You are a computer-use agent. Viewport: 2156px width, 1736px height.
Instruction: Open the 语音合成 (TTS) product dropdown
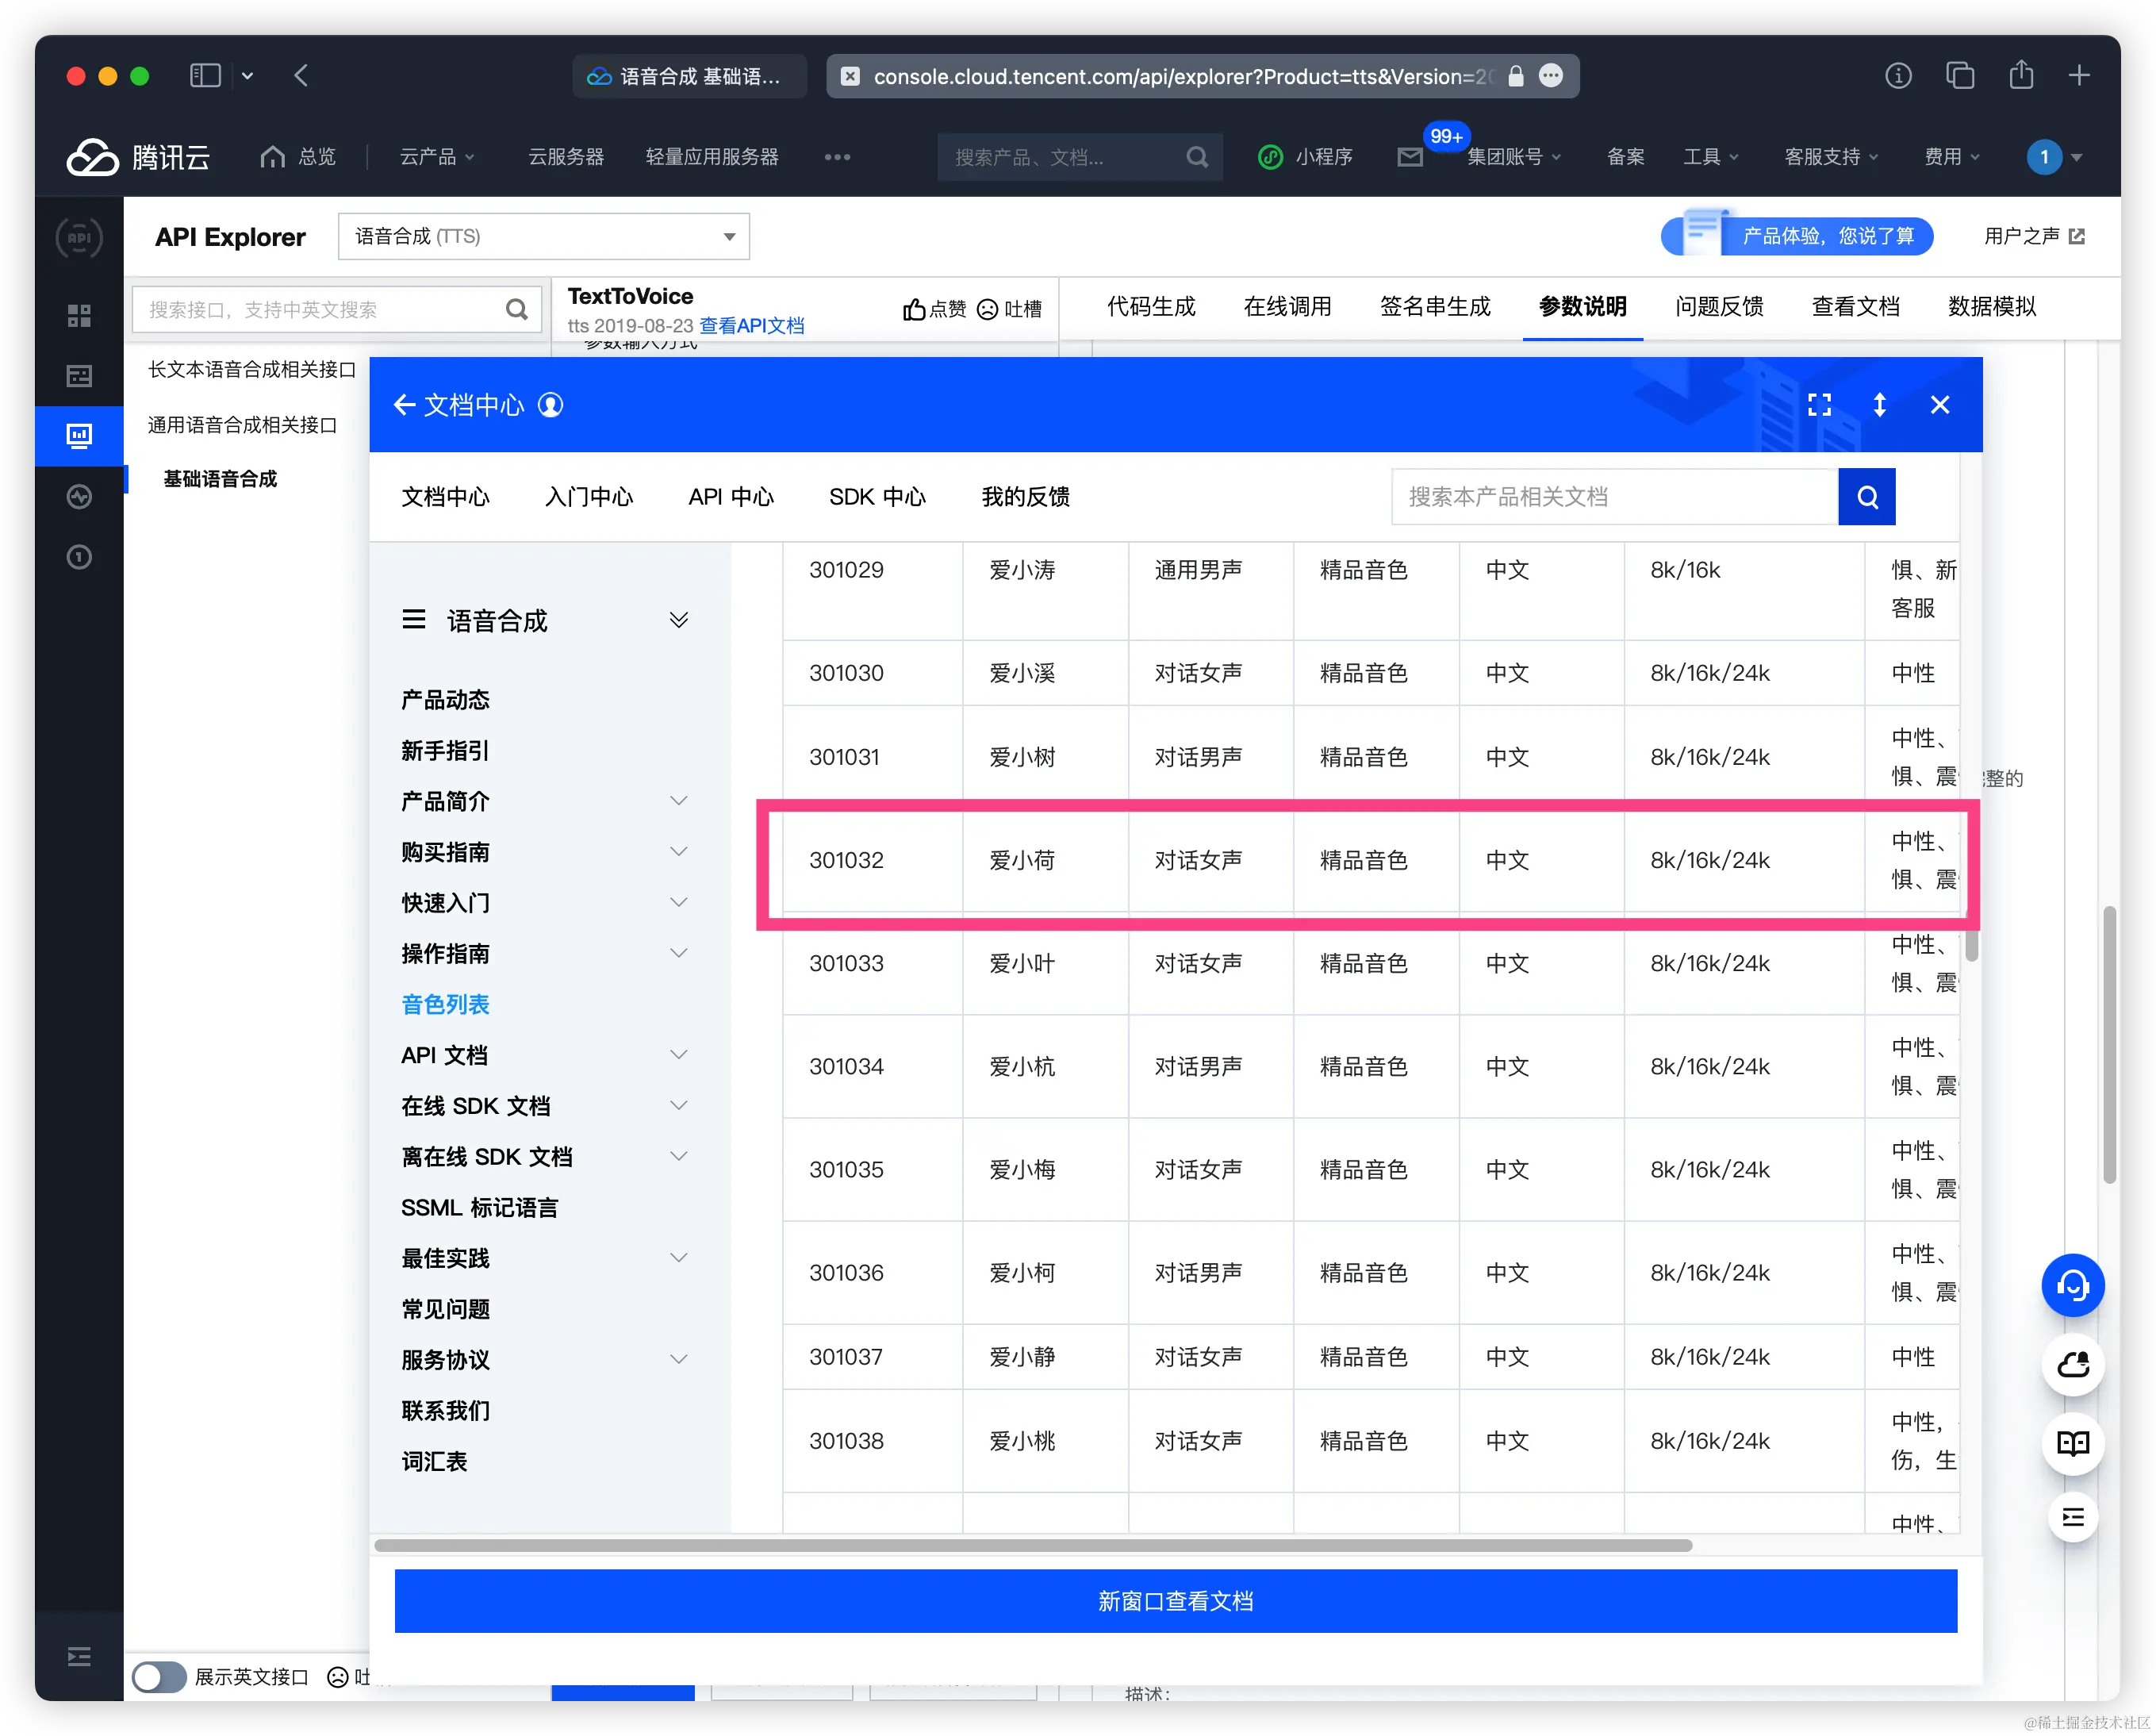pos(543,237)
